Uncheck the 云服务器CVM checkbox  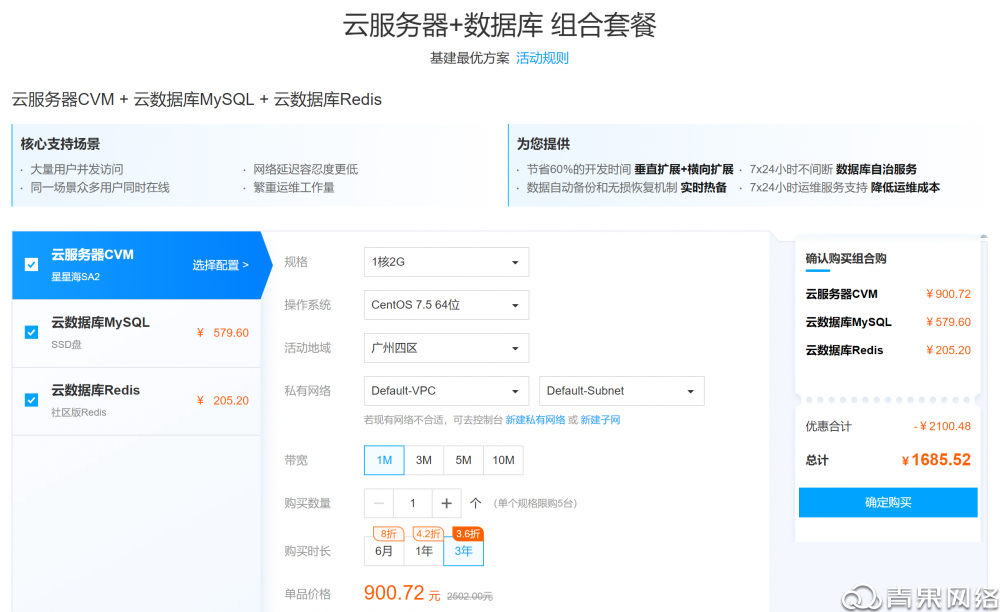(31, 263)
